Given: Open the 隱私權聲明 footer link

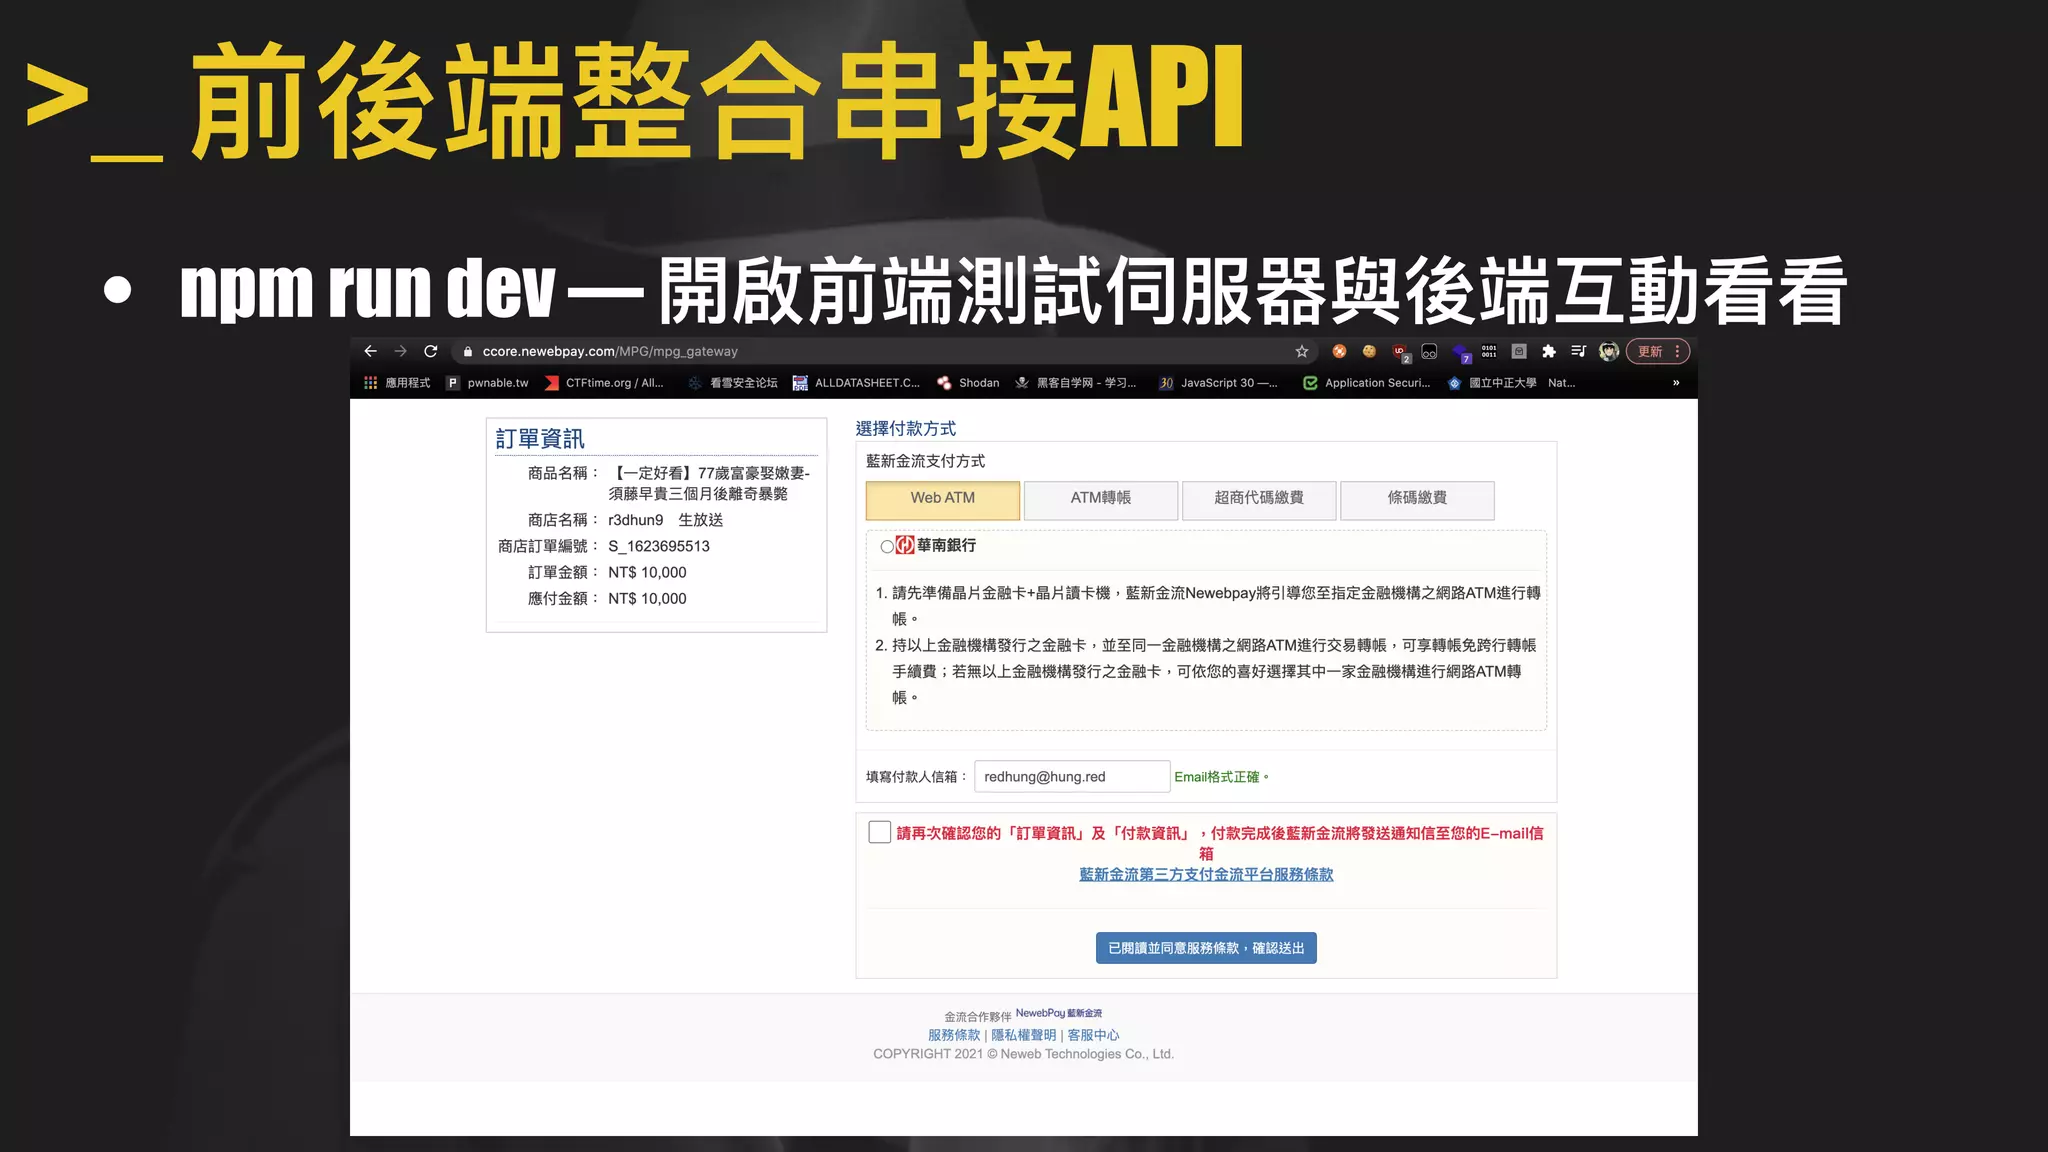Looking at the screenshot, I should tap(1023, 1035).
